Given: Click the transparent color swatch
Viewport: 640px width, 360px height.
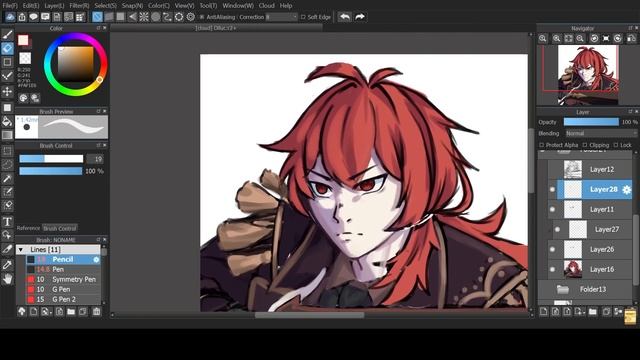Looking at the screenshot, I should (x=25, y=58).
